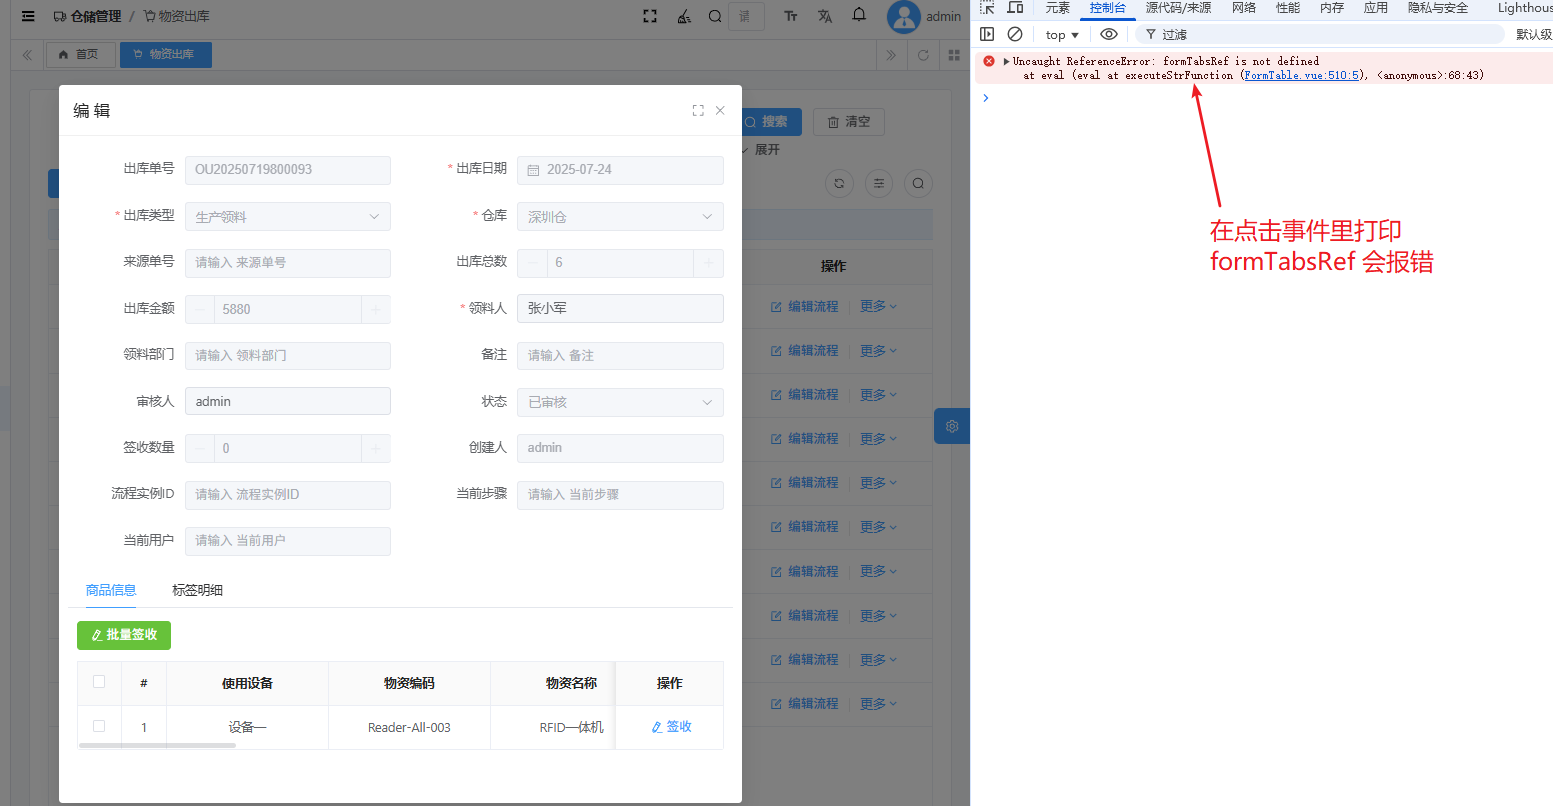Click the tab bar refresh icon

point(924,55)
